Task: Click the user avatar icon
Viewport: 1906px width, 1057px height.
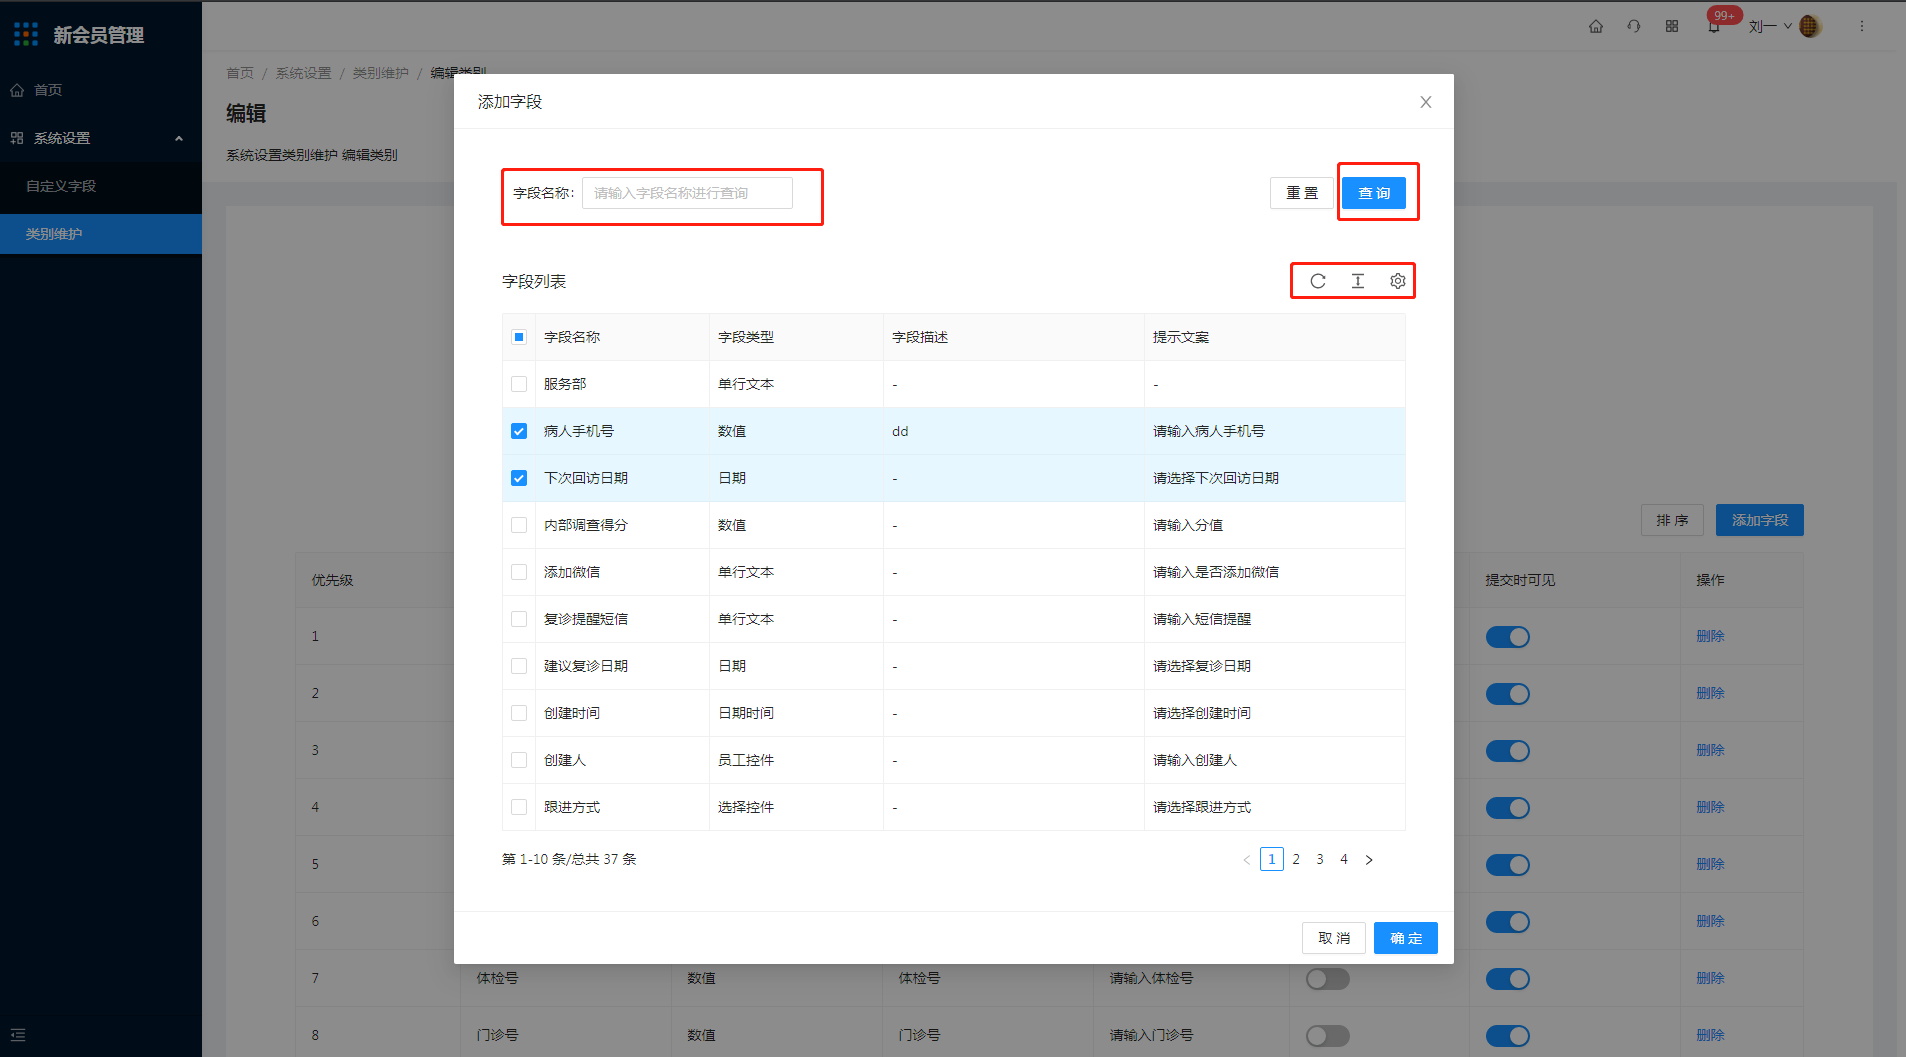Action: (x=1809, y=26)
